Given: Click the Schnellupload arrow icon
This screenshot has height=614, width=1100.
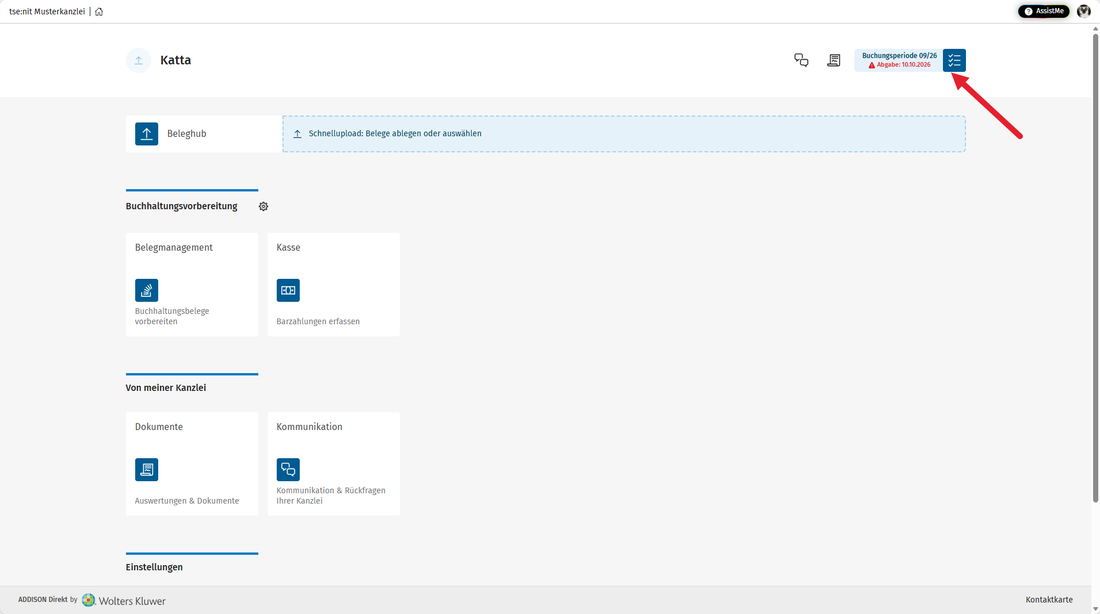Looking at the screenshot, I should click(297, 134).
